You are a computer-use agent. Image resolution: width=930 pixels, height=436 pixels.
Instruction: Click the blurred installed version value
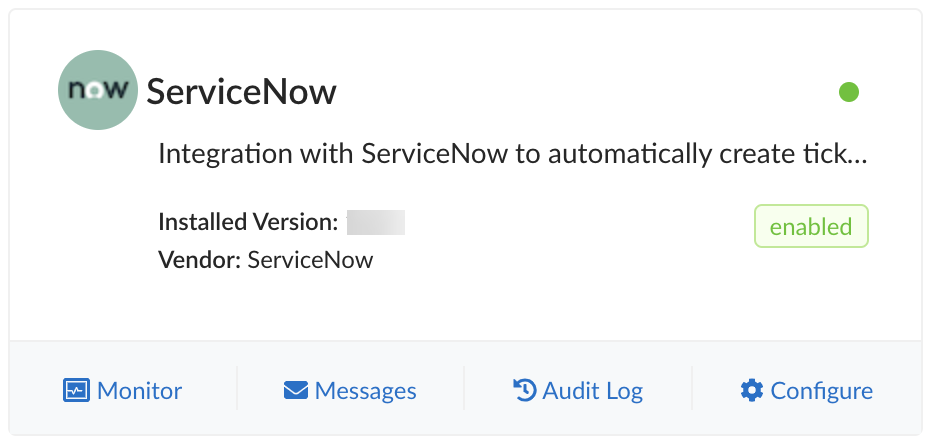pos(375,222)
